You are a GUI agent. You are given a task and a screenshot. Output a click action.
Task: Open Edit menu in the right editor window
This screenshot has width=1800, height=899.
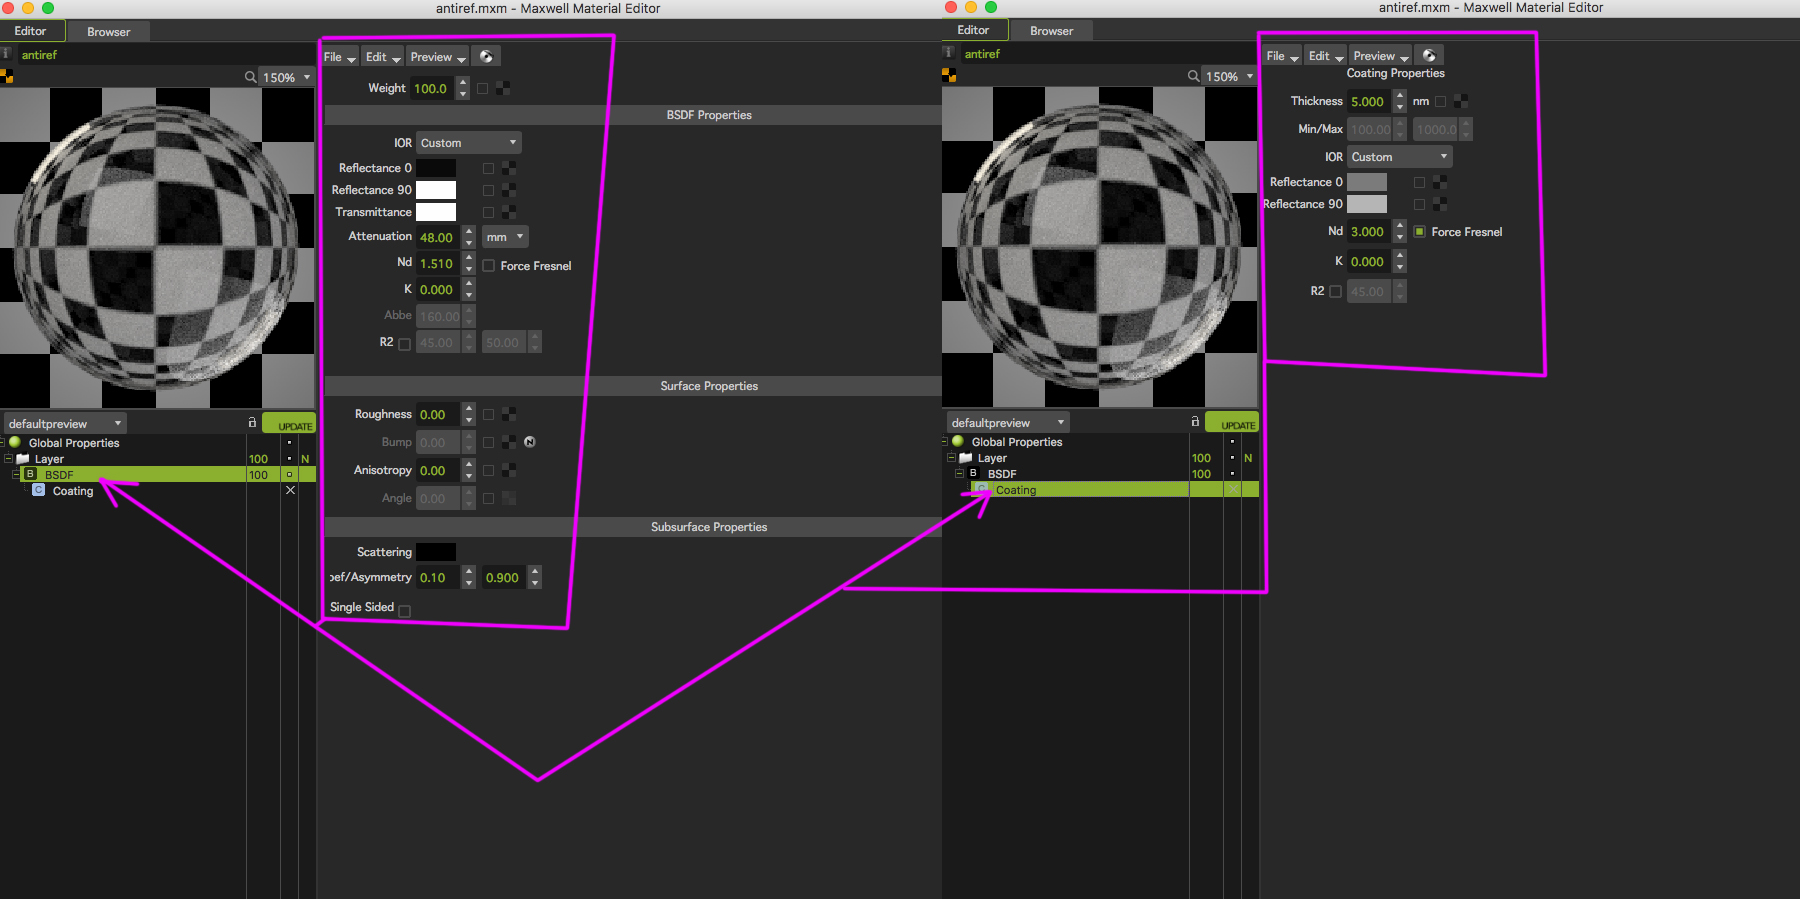1324,56
